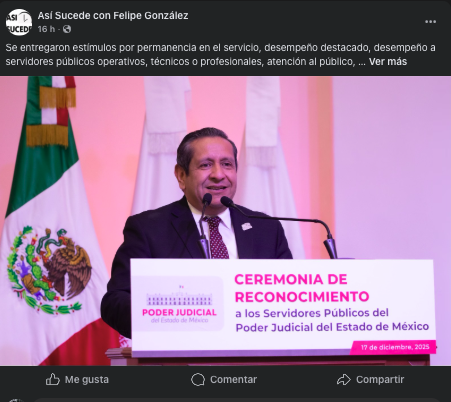This screenshot has height=402, width=451.
Task: Click the thumbs-up like icon
Action: [x=53, y=379]
